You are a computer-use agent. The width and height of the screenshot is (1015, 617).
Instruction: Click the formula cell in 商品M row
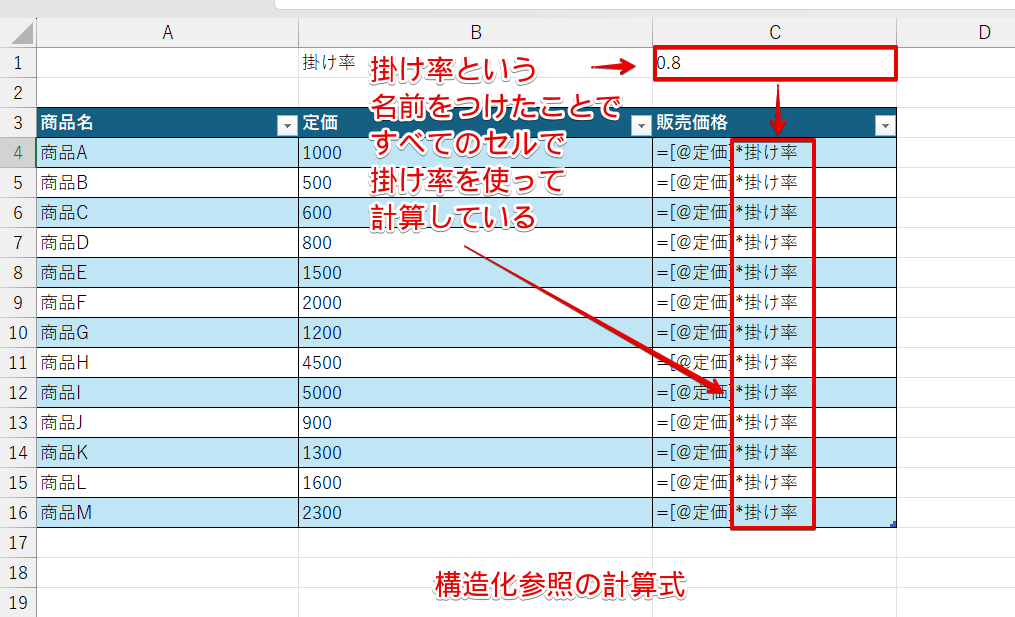tap(775, 513)
